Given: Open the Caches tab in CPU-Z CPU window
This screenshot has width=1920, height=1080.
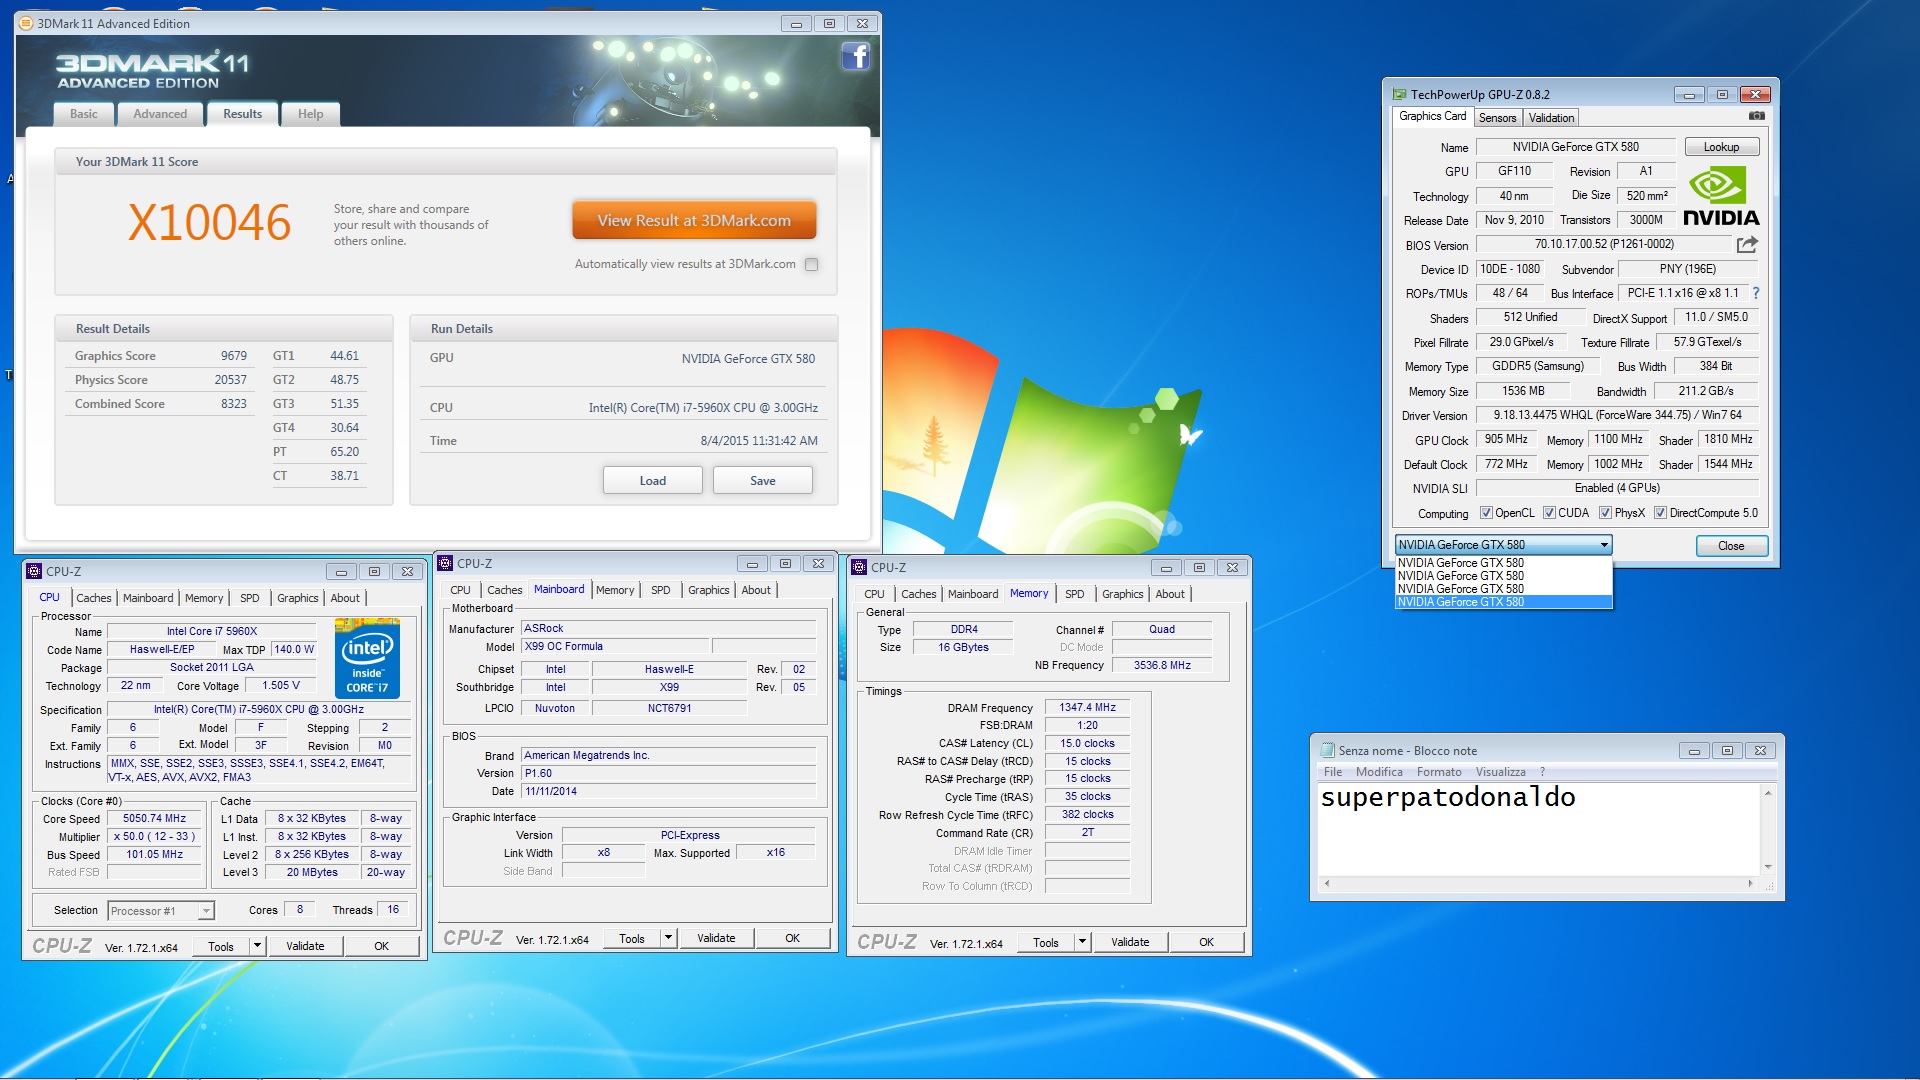Looking at the screenshot, I should pyautogui.click(x=94, y=598).
